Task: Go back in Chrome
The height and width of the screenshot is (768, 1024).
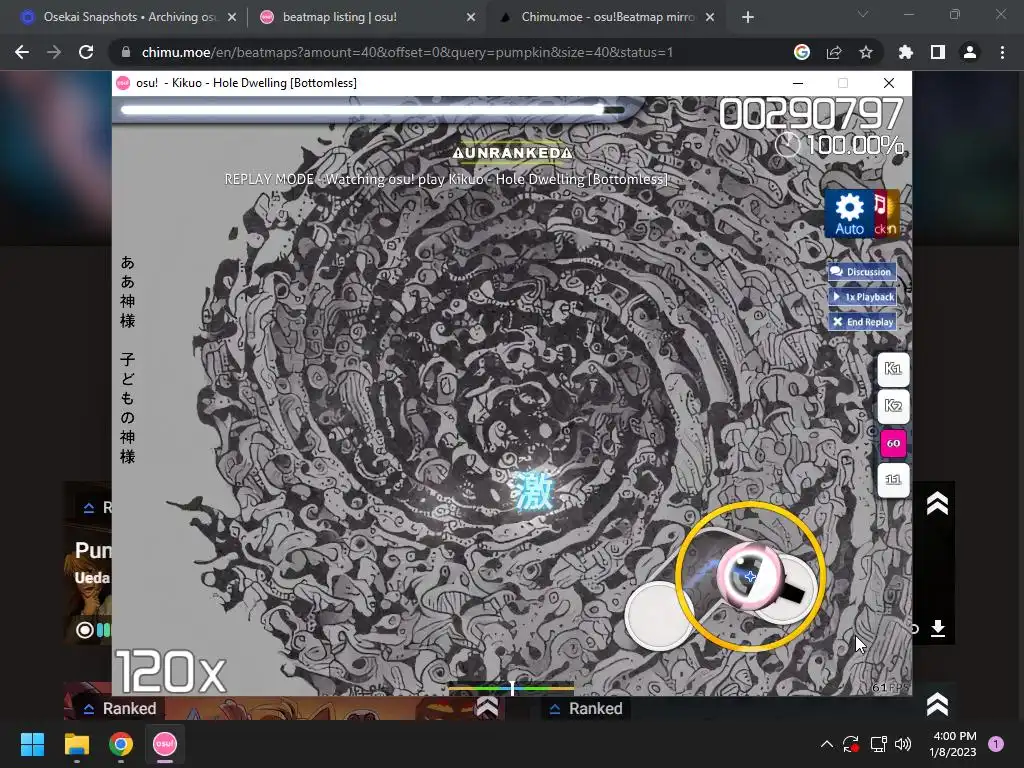Action: pos(22,52)
